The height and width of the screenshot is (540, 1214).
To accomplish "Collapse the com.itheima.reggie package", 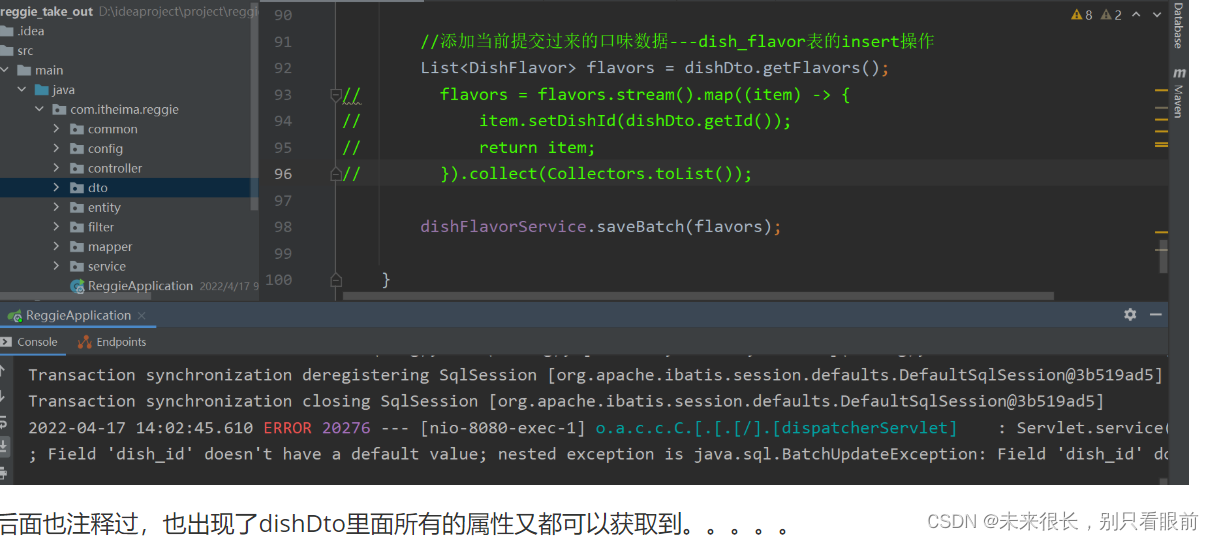I will point(39,109).
